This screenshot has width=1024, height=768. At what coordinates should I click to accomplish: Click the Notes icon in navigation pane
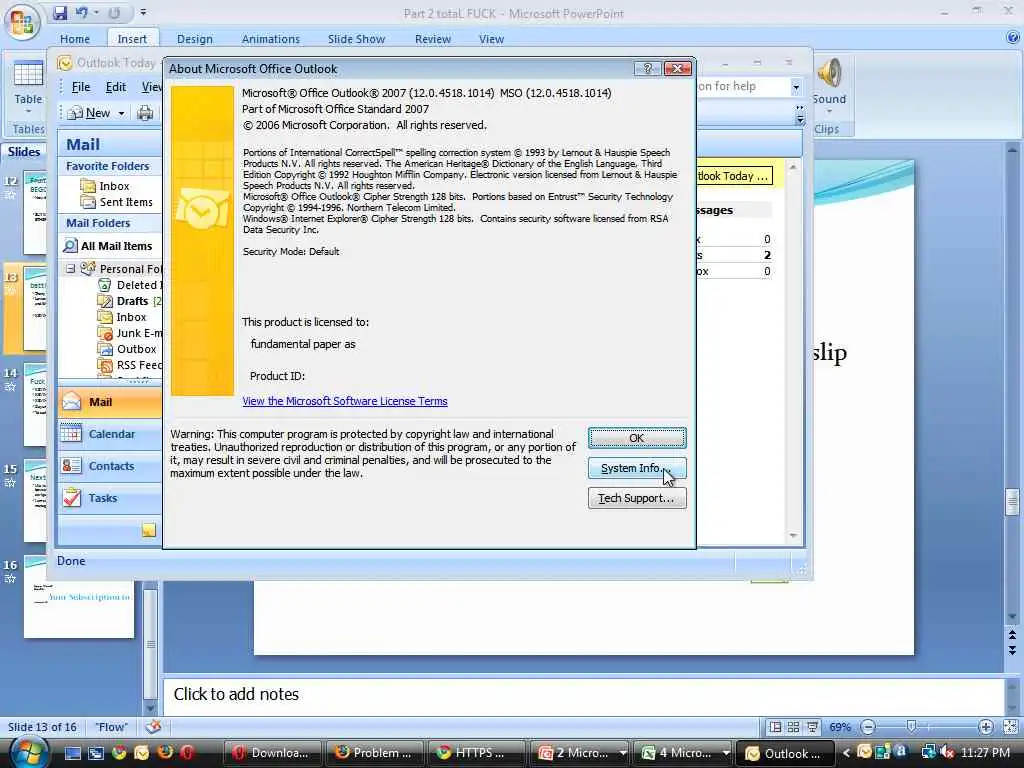click(x=149, y=530)
